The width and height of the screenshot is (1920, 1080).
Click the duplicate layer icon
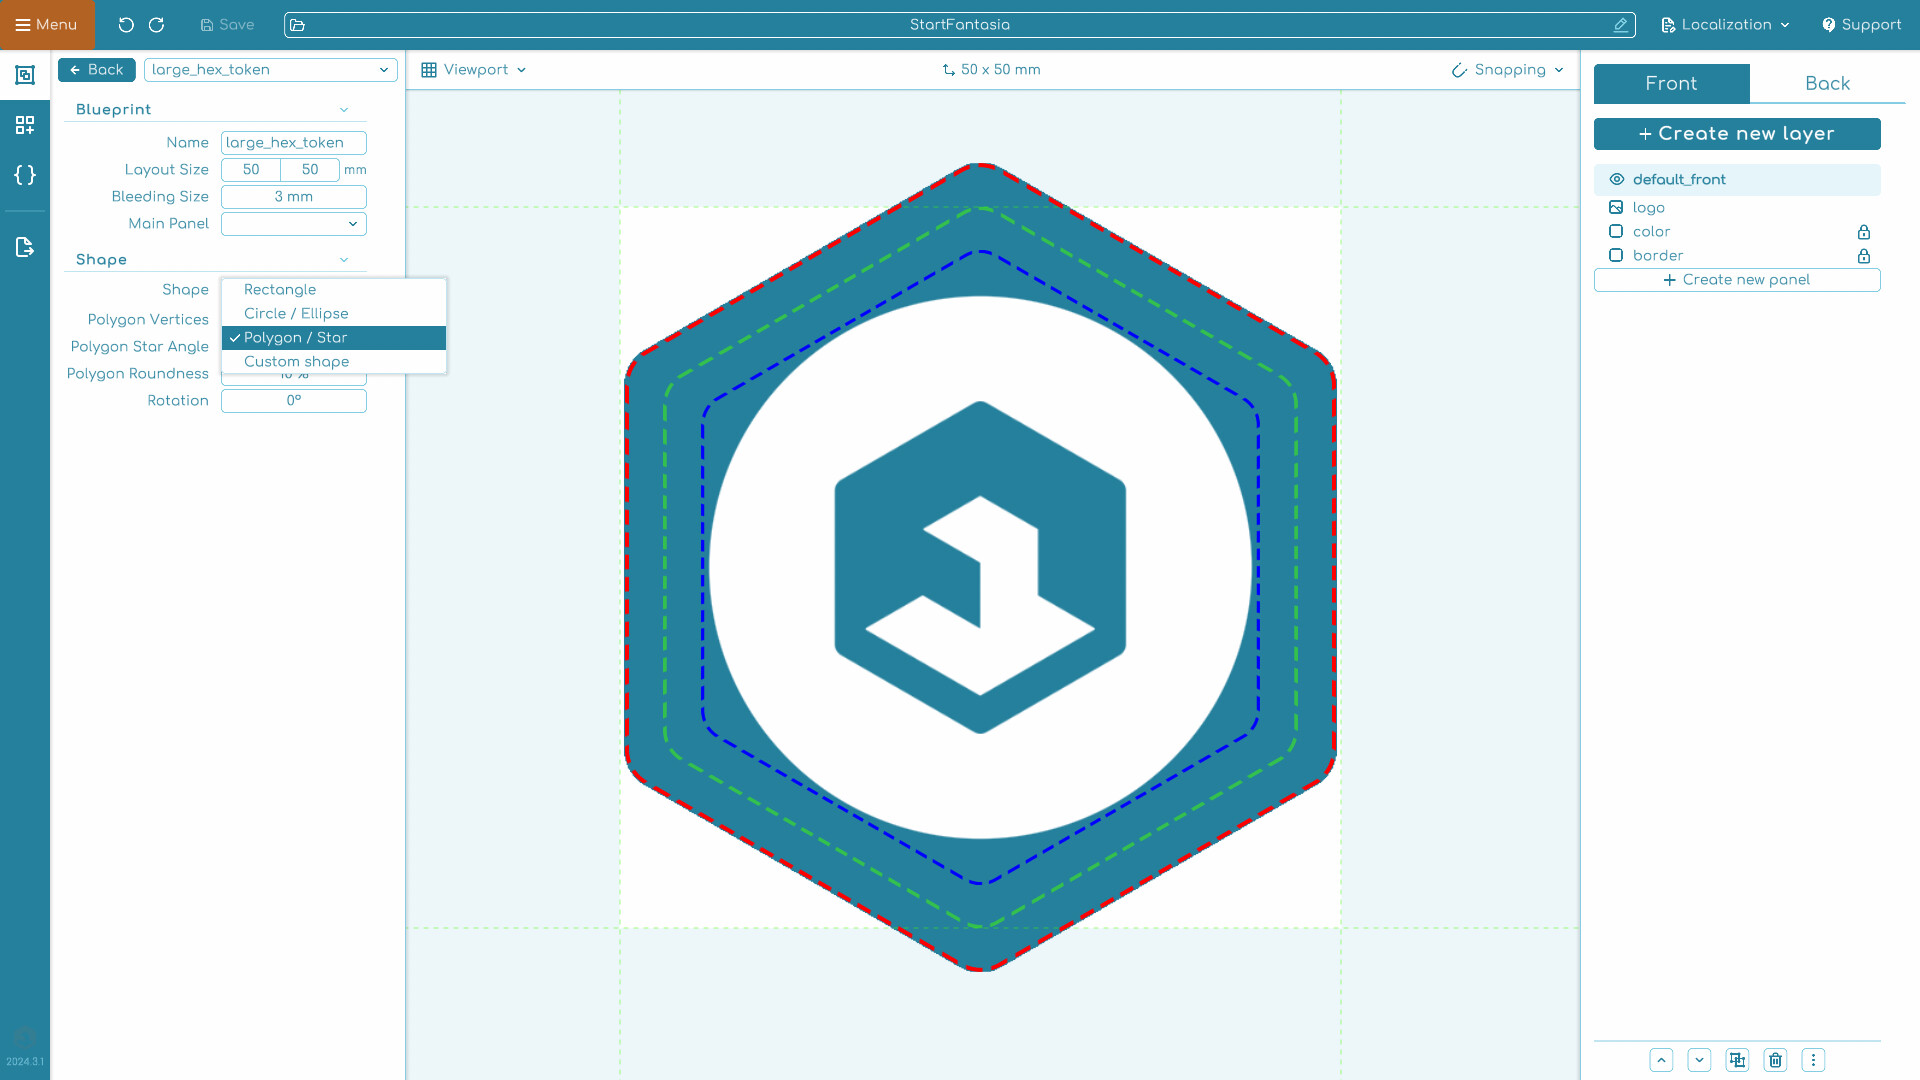(1737, 1060)
